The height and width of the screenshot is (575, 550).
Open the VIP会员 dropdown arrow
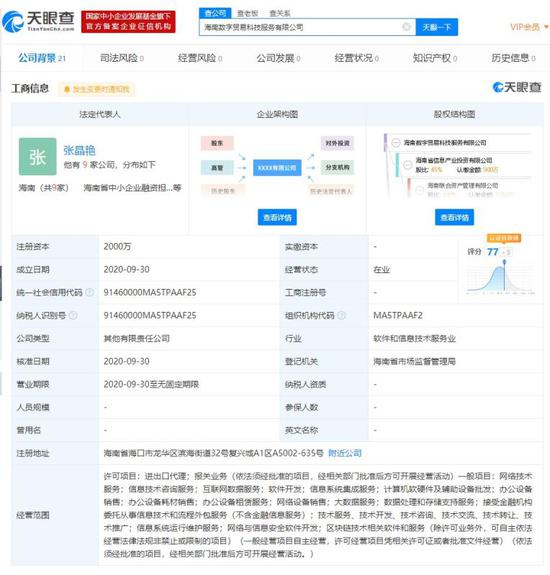tap(546, 27)
